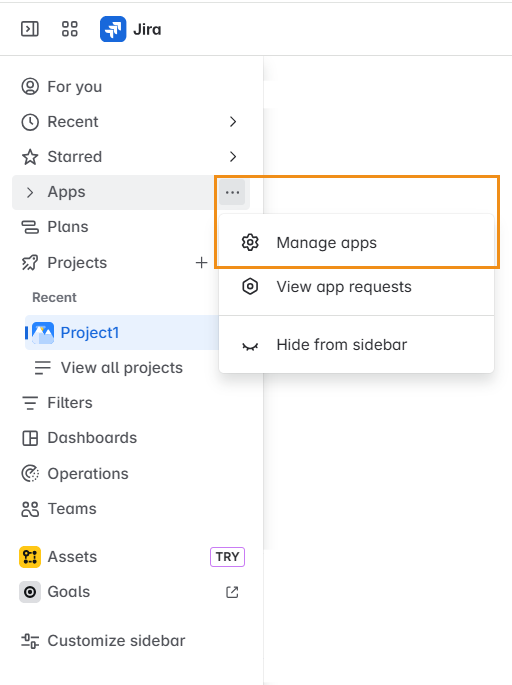Open the Assets icon in sidebar
Screen dimensions: 512x685
click(x=30, y=557)
